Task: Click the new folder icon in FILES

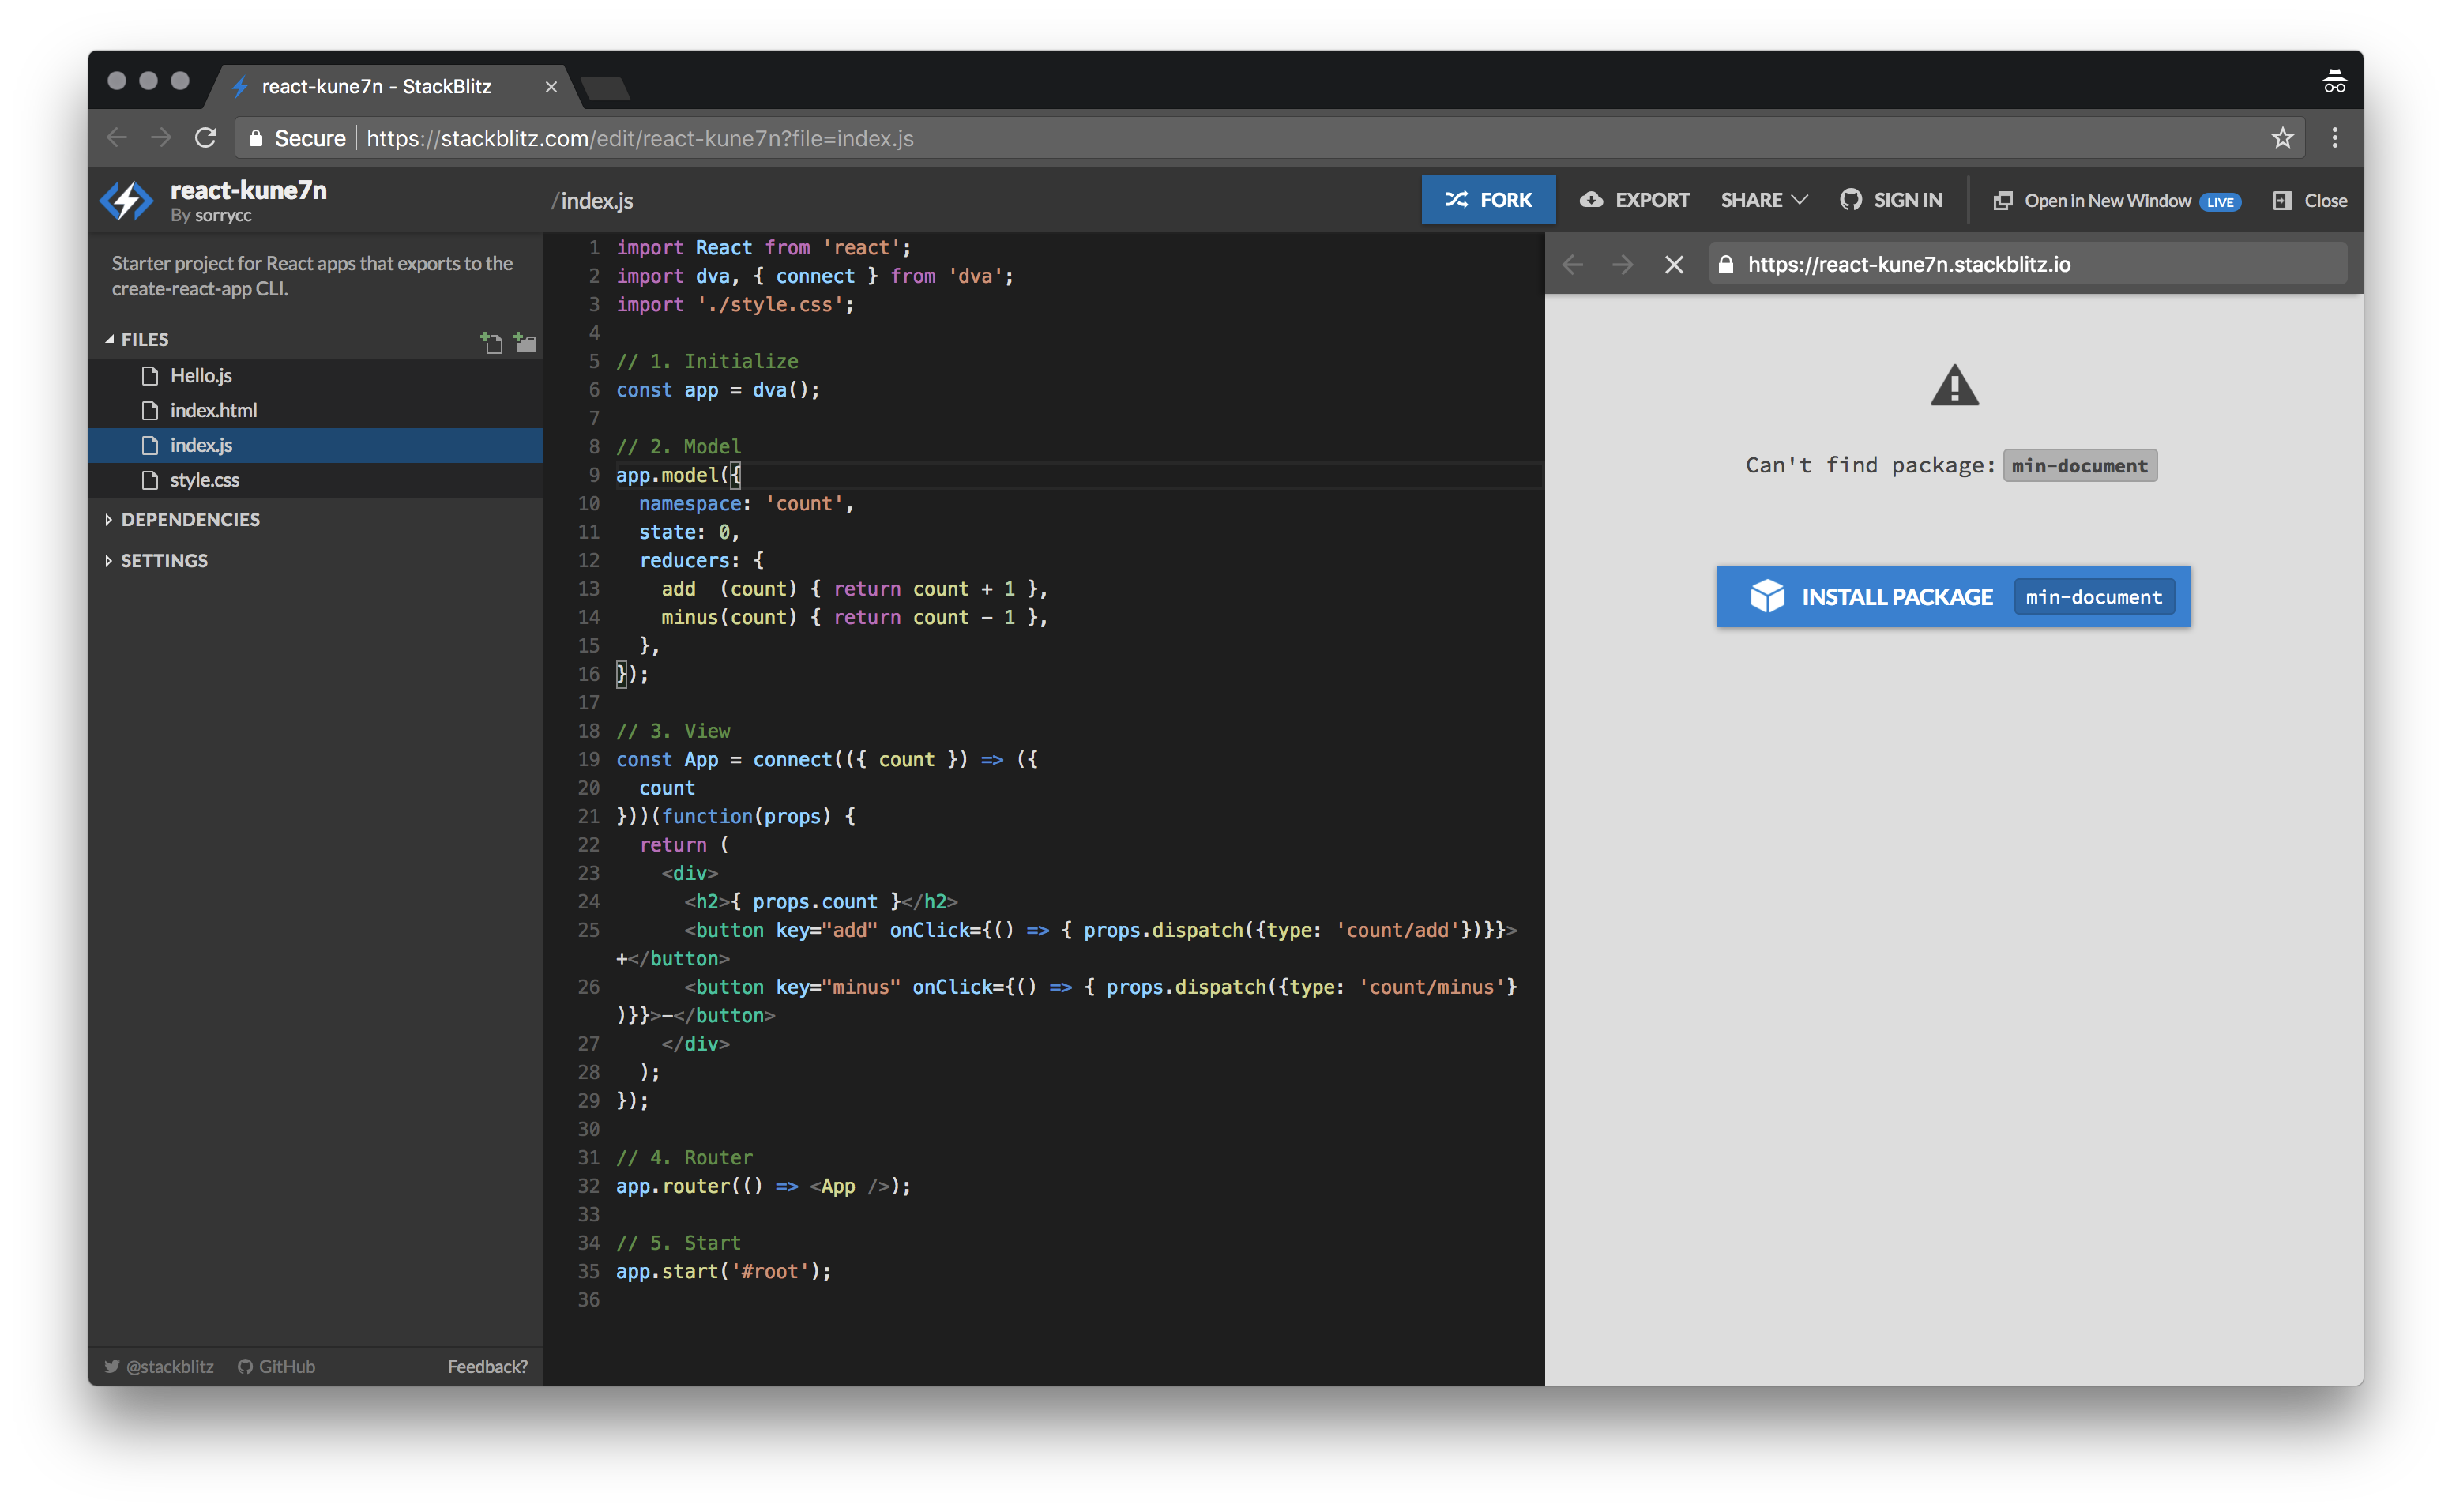Action: (525, 342)
